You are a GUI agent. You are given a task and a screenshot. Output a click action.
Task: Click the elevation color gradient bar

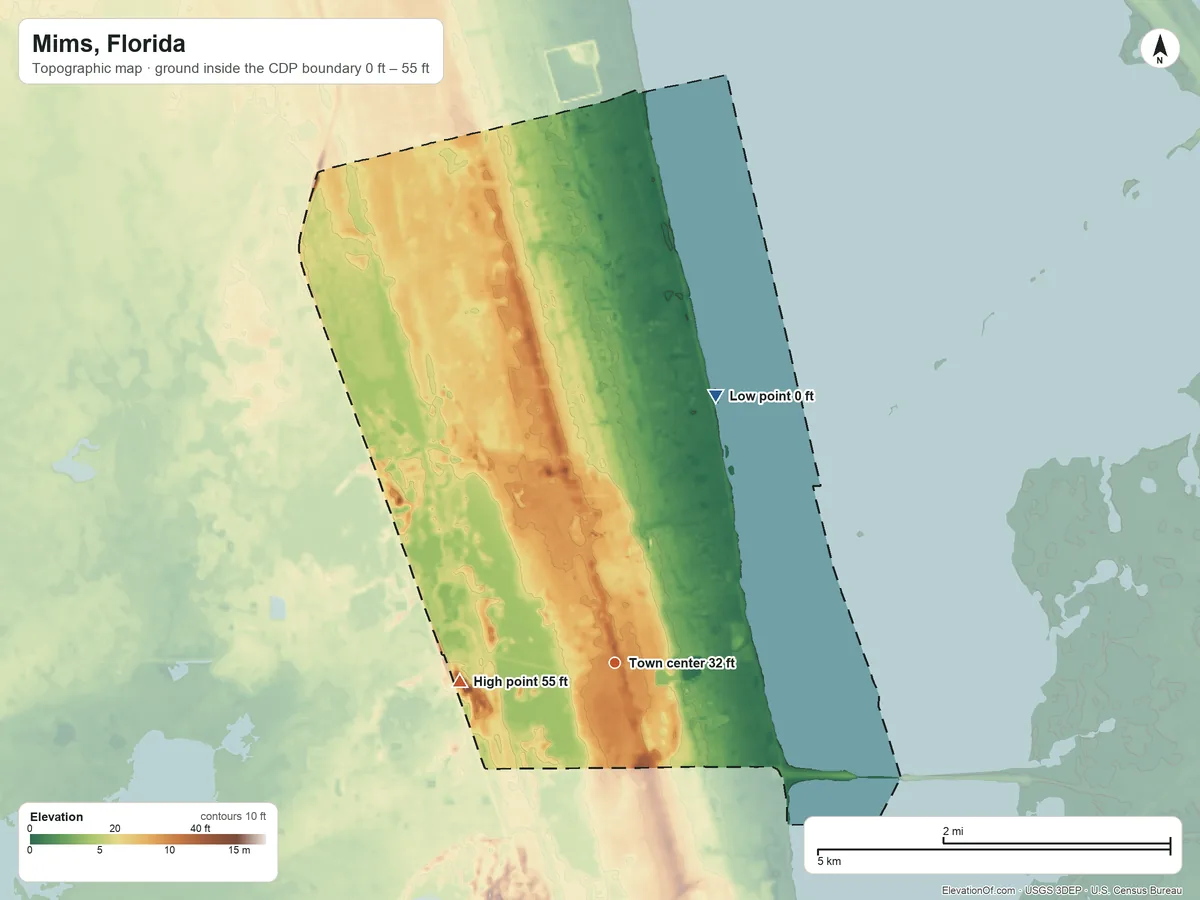click(148, 839)
